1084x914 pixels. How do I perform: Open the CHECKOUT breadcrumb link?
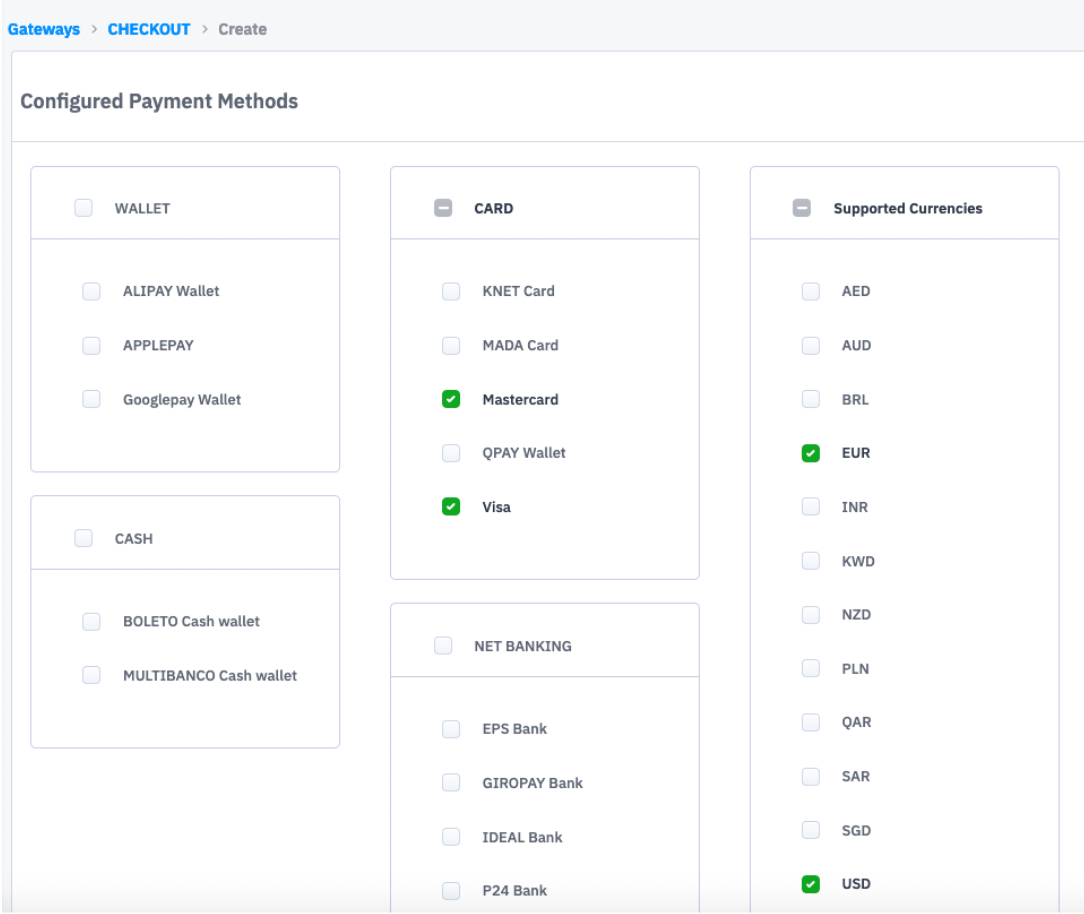149,29
